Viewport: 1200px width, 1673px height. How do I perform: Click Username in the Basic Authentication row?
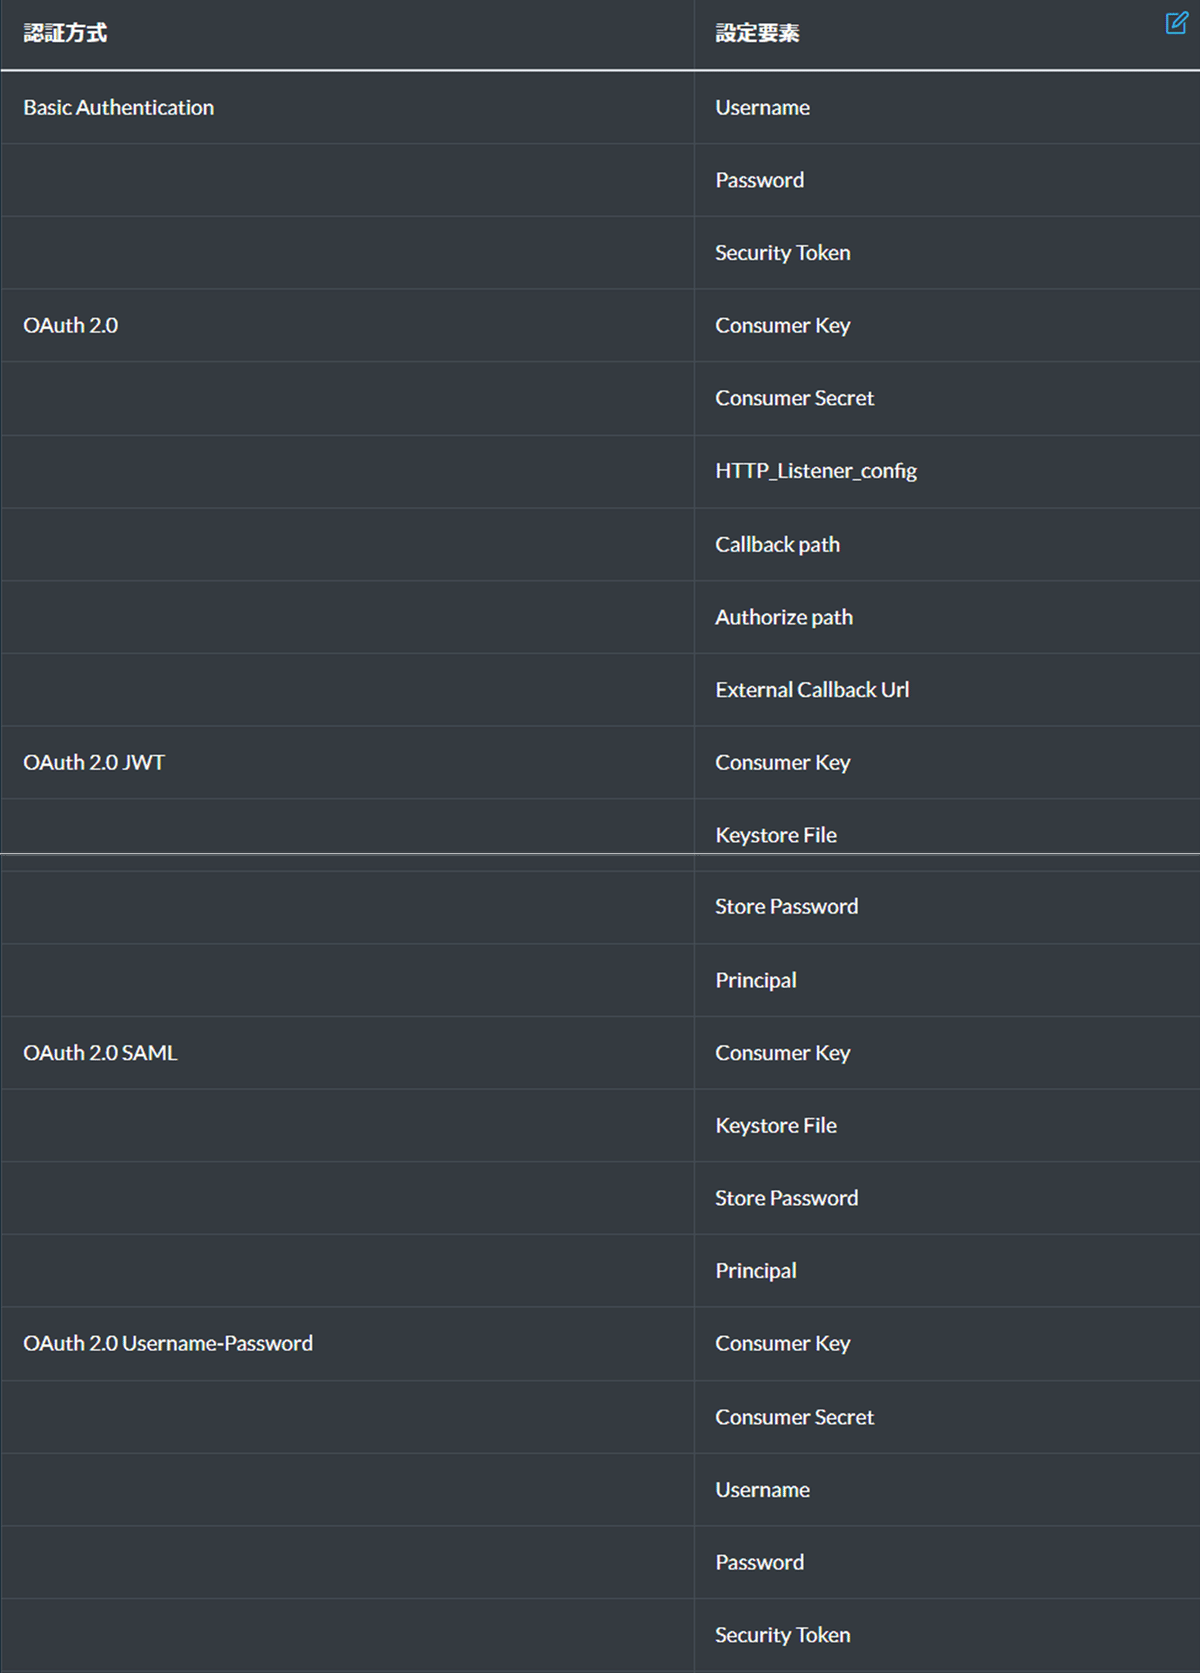[x=762, y=107]
